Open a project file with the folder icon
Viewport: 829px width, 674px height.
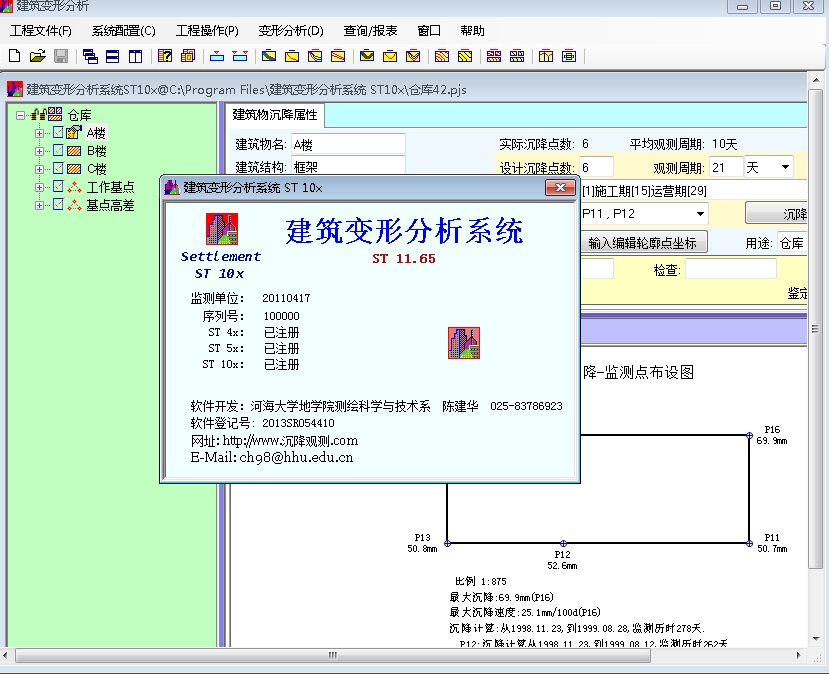pos(37,58)
